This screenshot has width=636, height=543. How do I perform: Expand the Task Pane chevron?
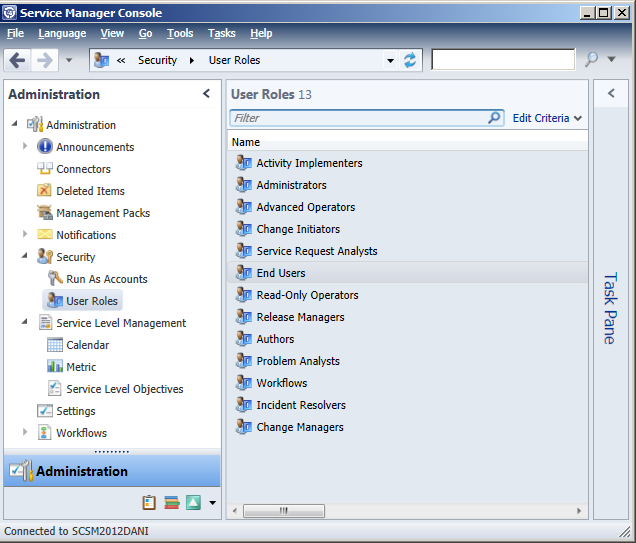click(611, 94)
